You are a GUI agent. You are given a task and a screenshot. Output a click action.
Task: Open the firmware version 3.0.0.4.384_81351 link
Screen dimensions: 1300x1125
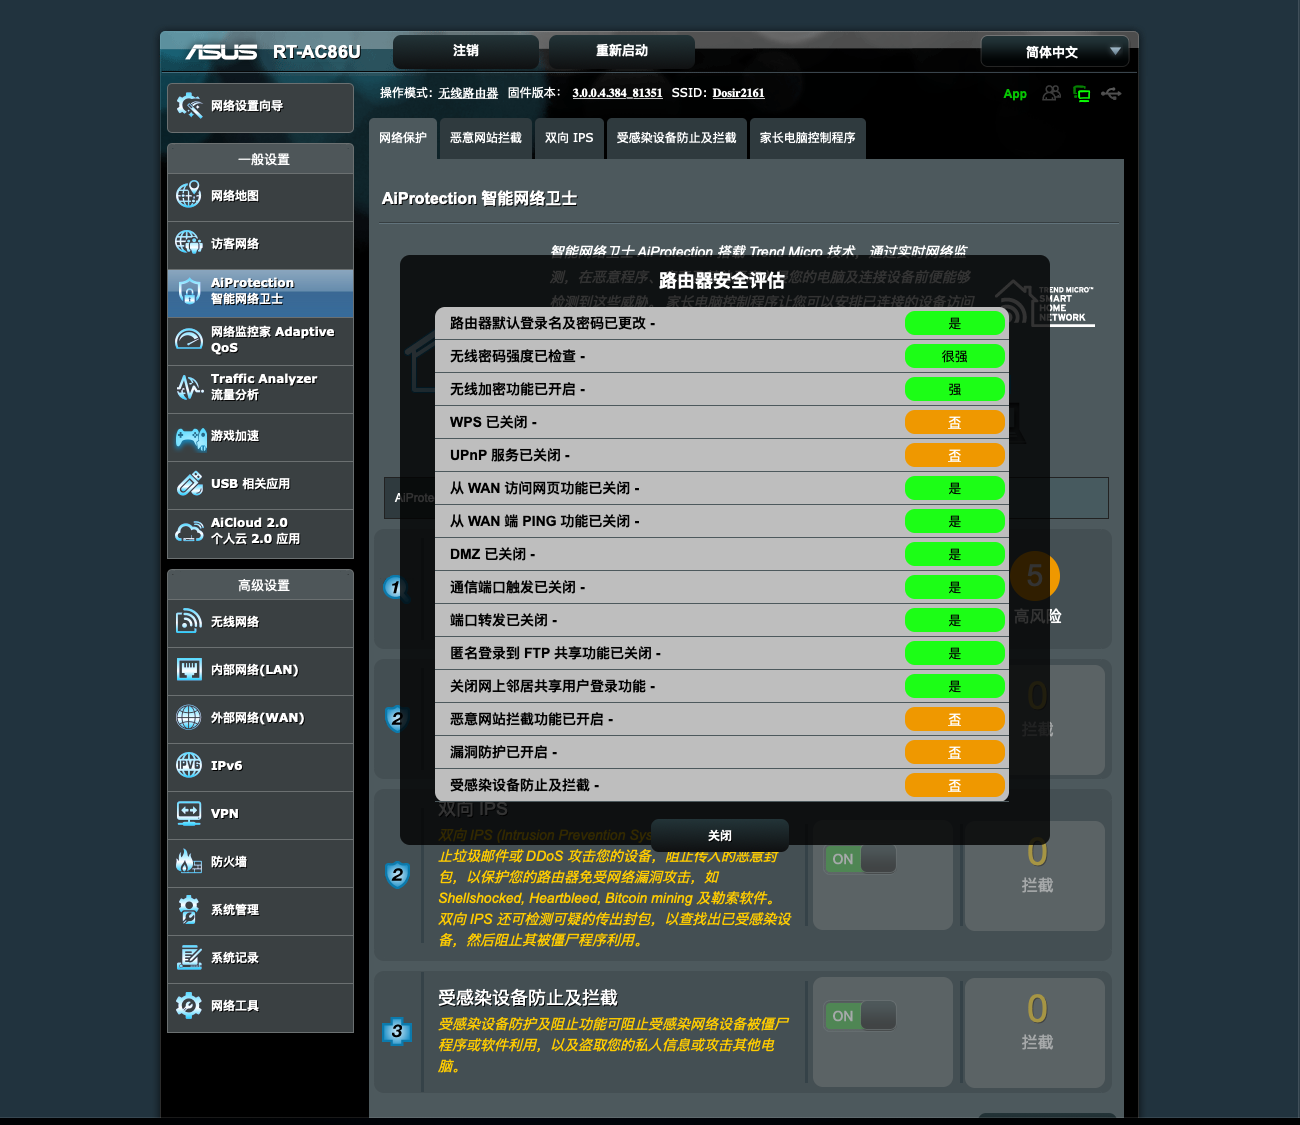[x=617, y=93]
